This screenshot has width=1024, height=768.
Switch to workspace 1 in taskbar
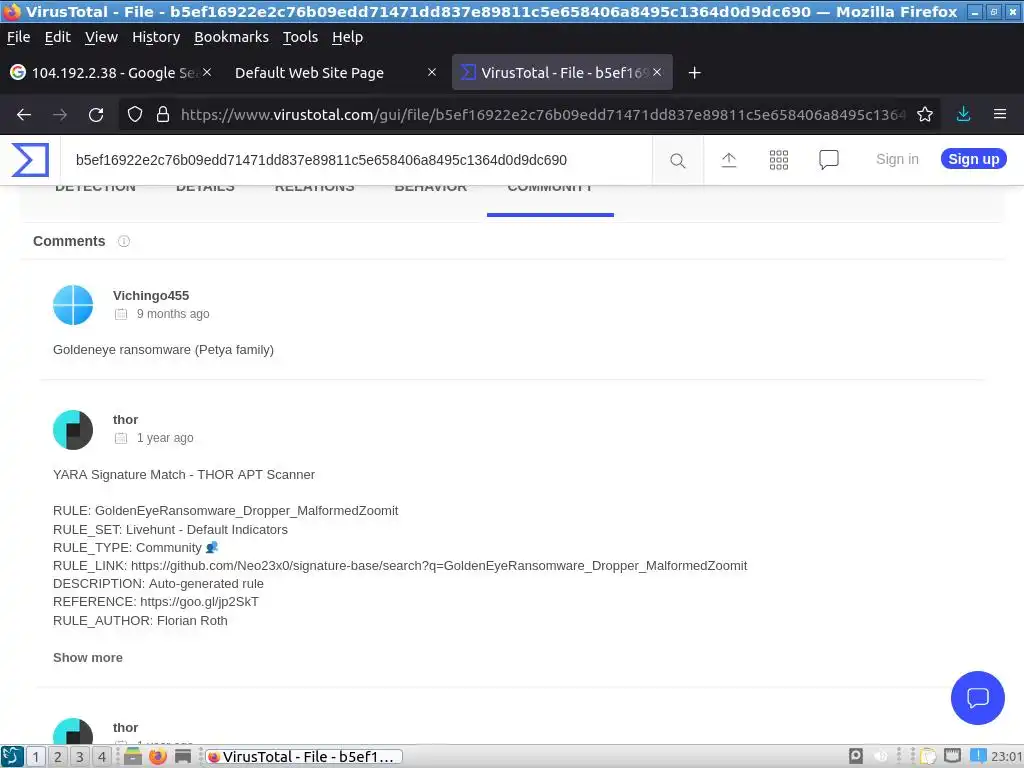point(35,757)
